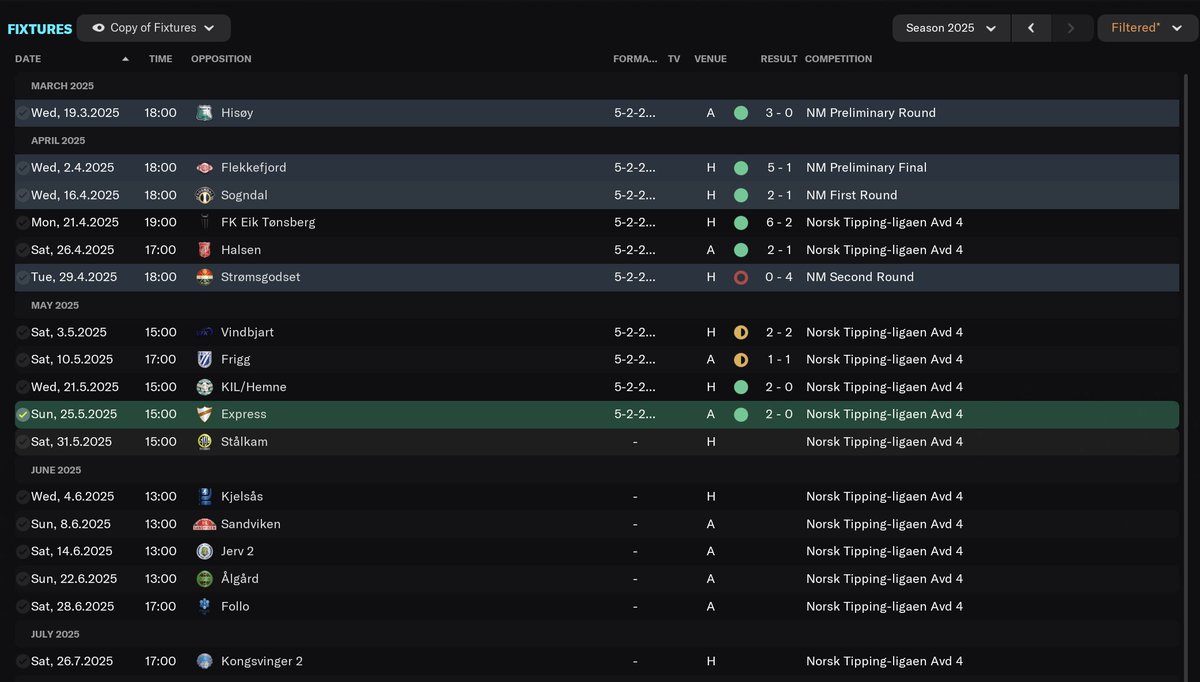Toggle the checkmark for the Flekkefjord fixture
Screen dimensions: 1200x682
coord(22,168)
